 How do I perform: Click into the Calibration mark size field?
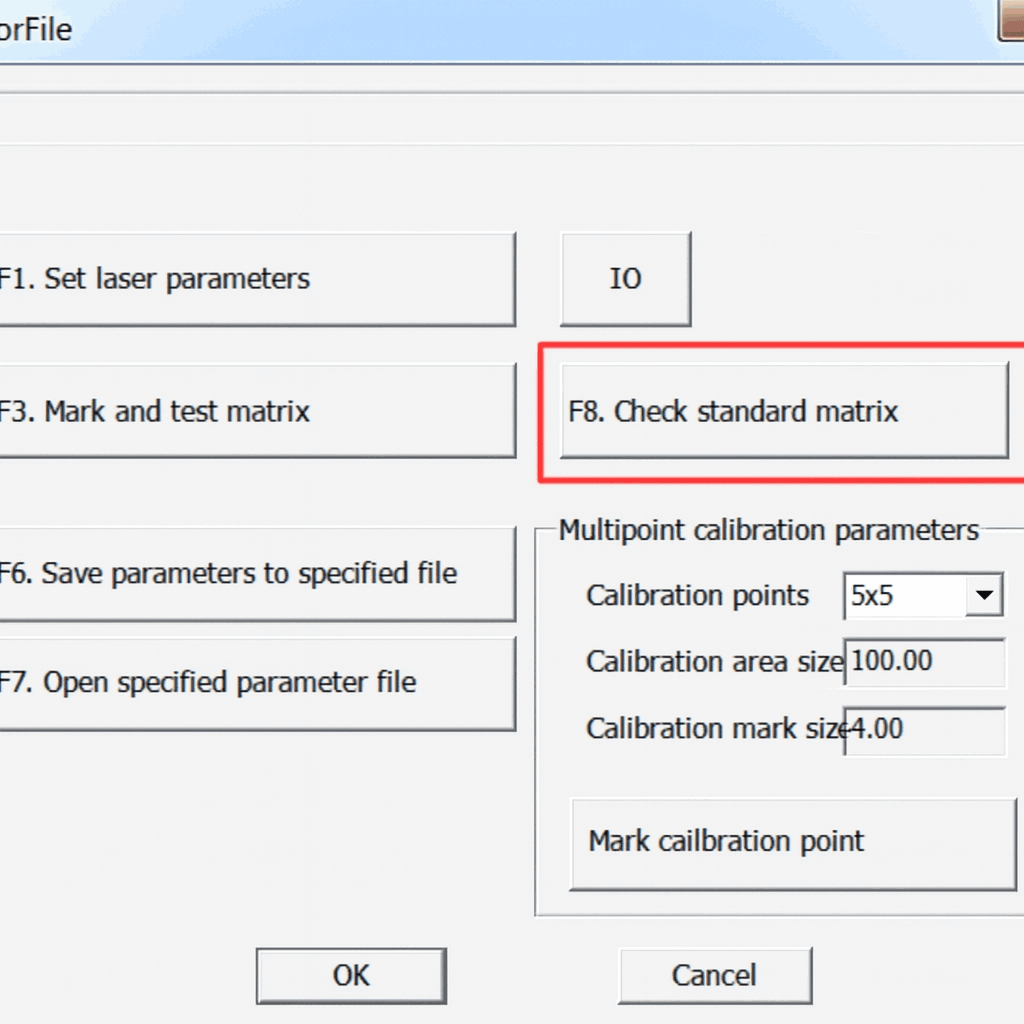click(925, 730)
